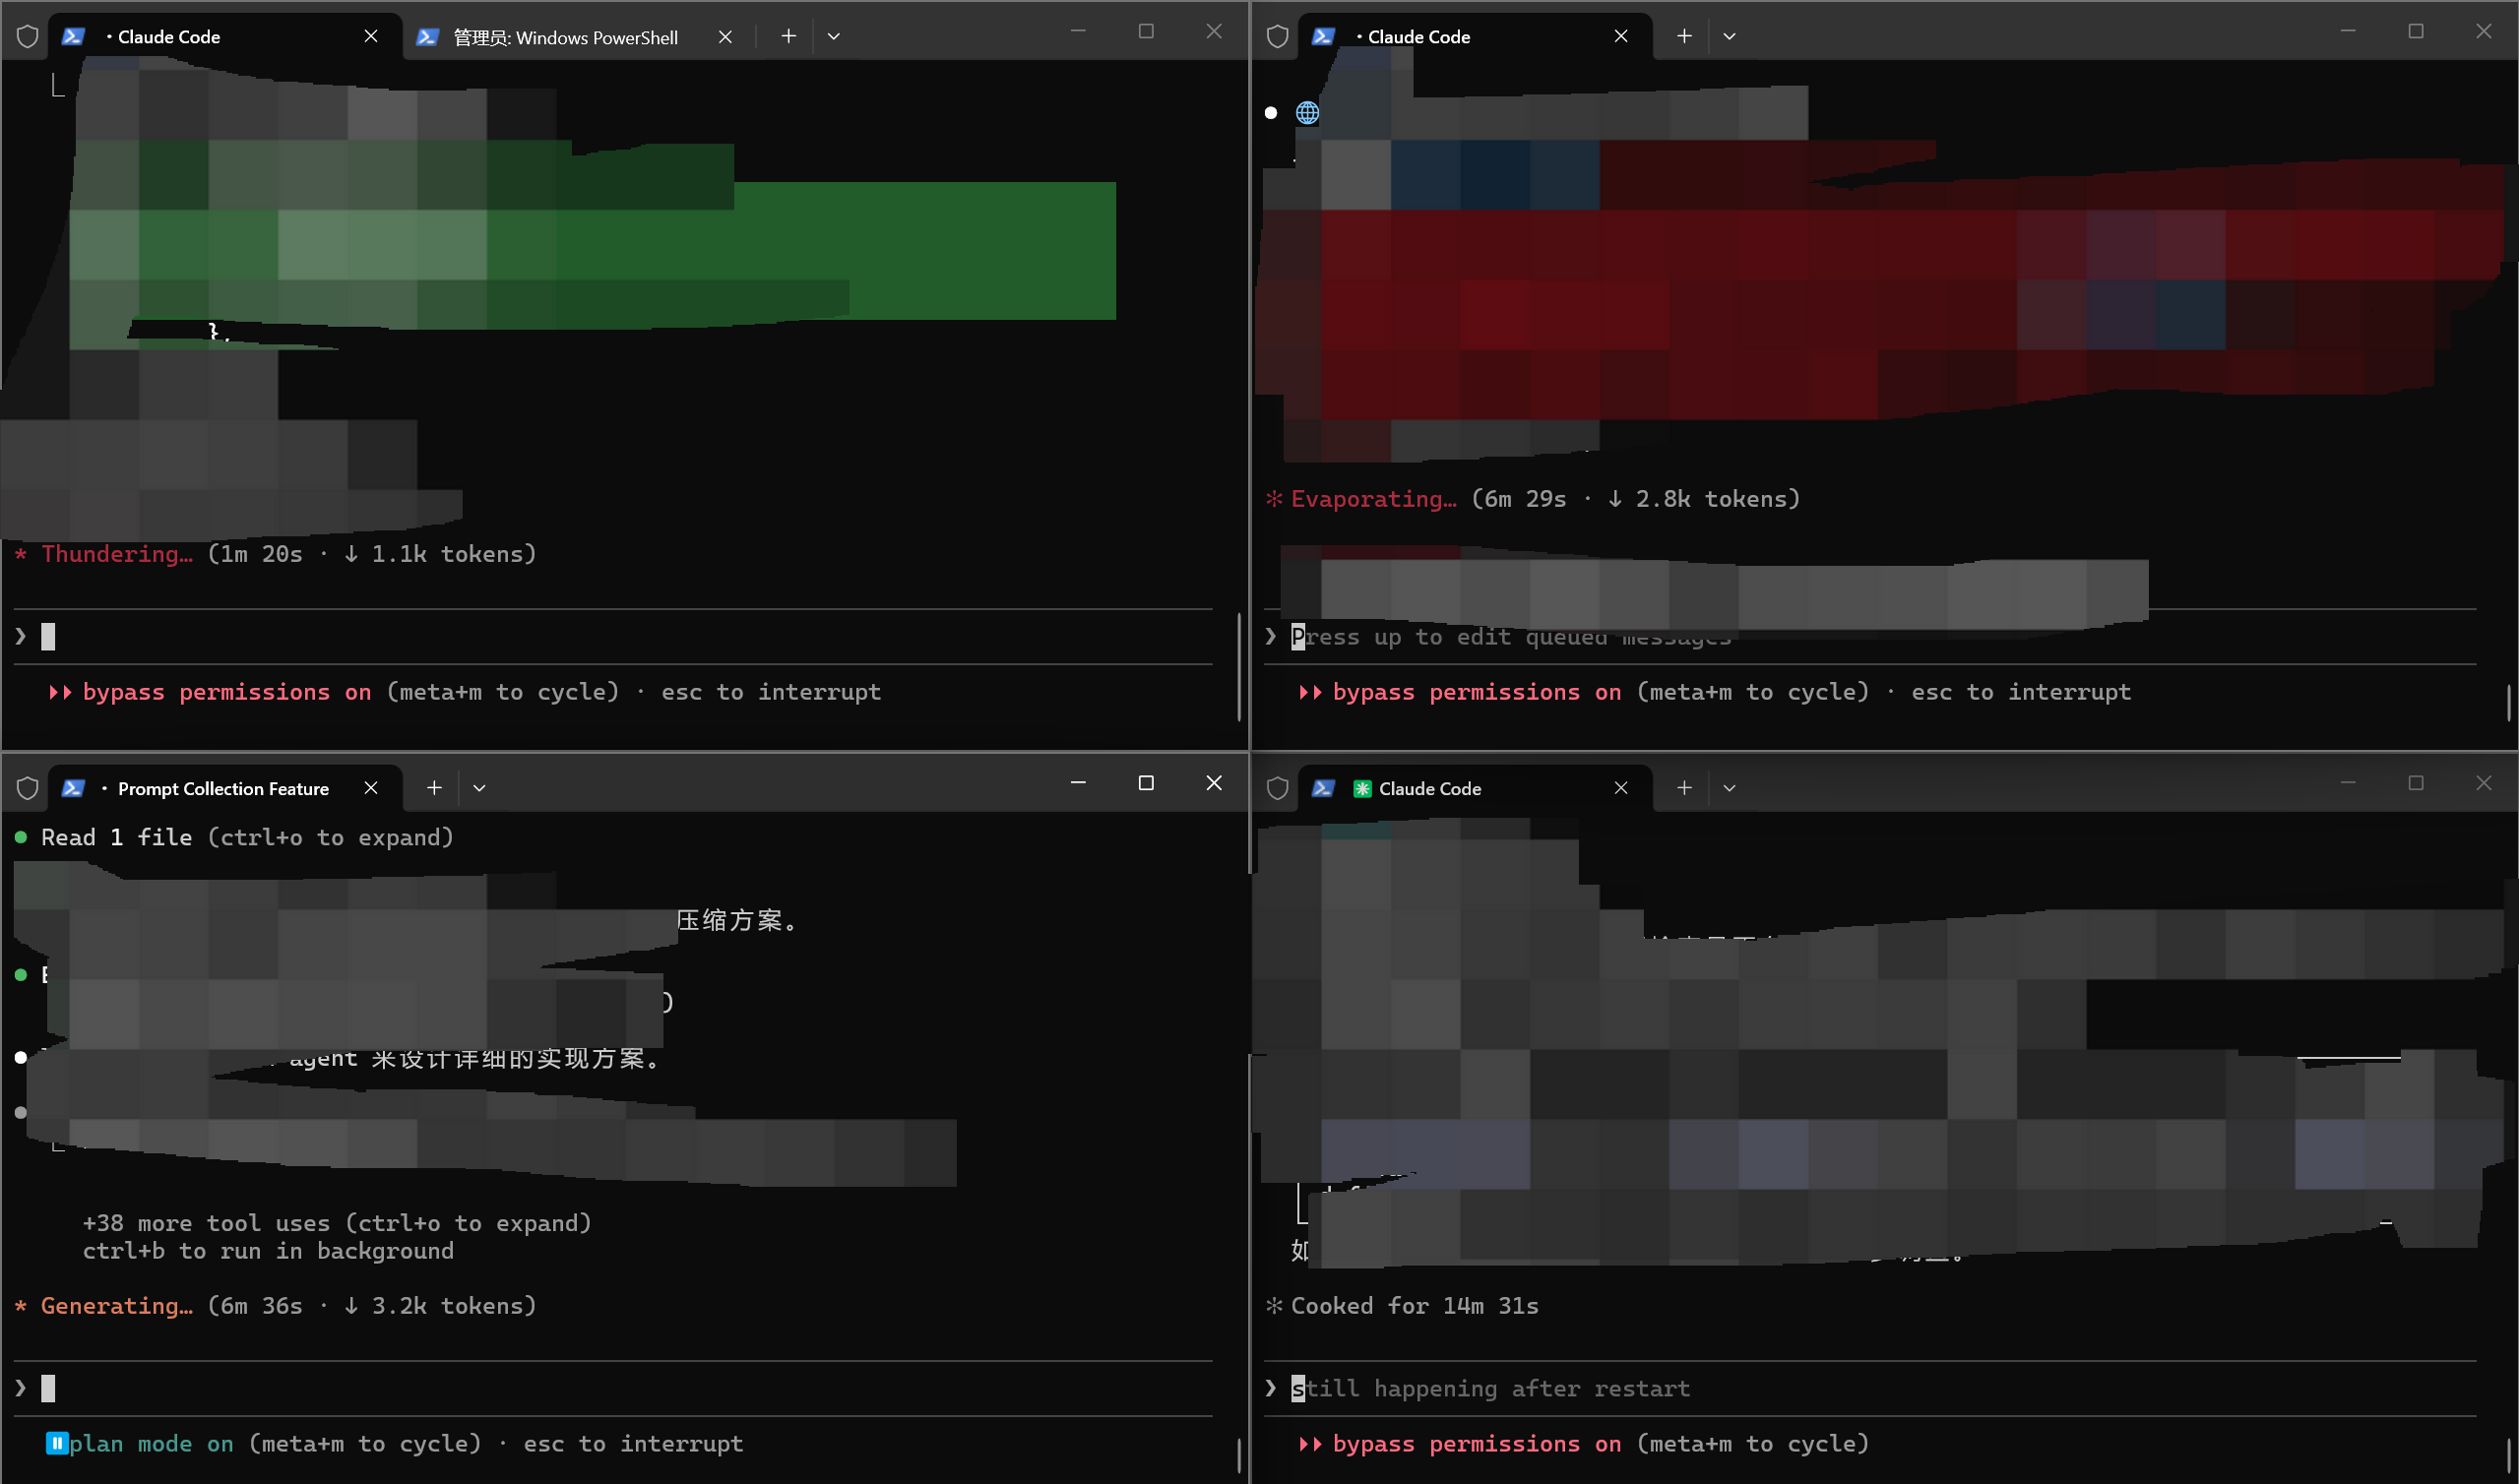Image resolution: width=2519 pixels, height=1484 pixels.
Task: Click the globe icon in top-right terminal
Action: coord(1307,113)
